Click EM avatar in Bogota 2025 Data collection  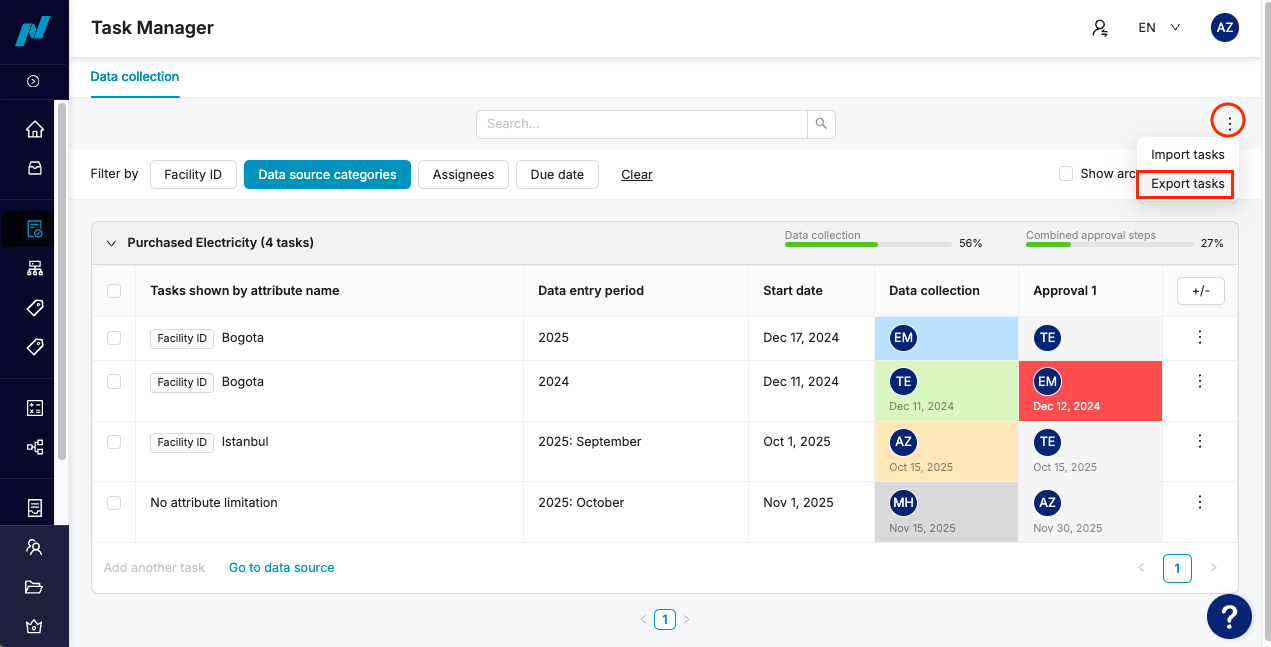(903, 338)
